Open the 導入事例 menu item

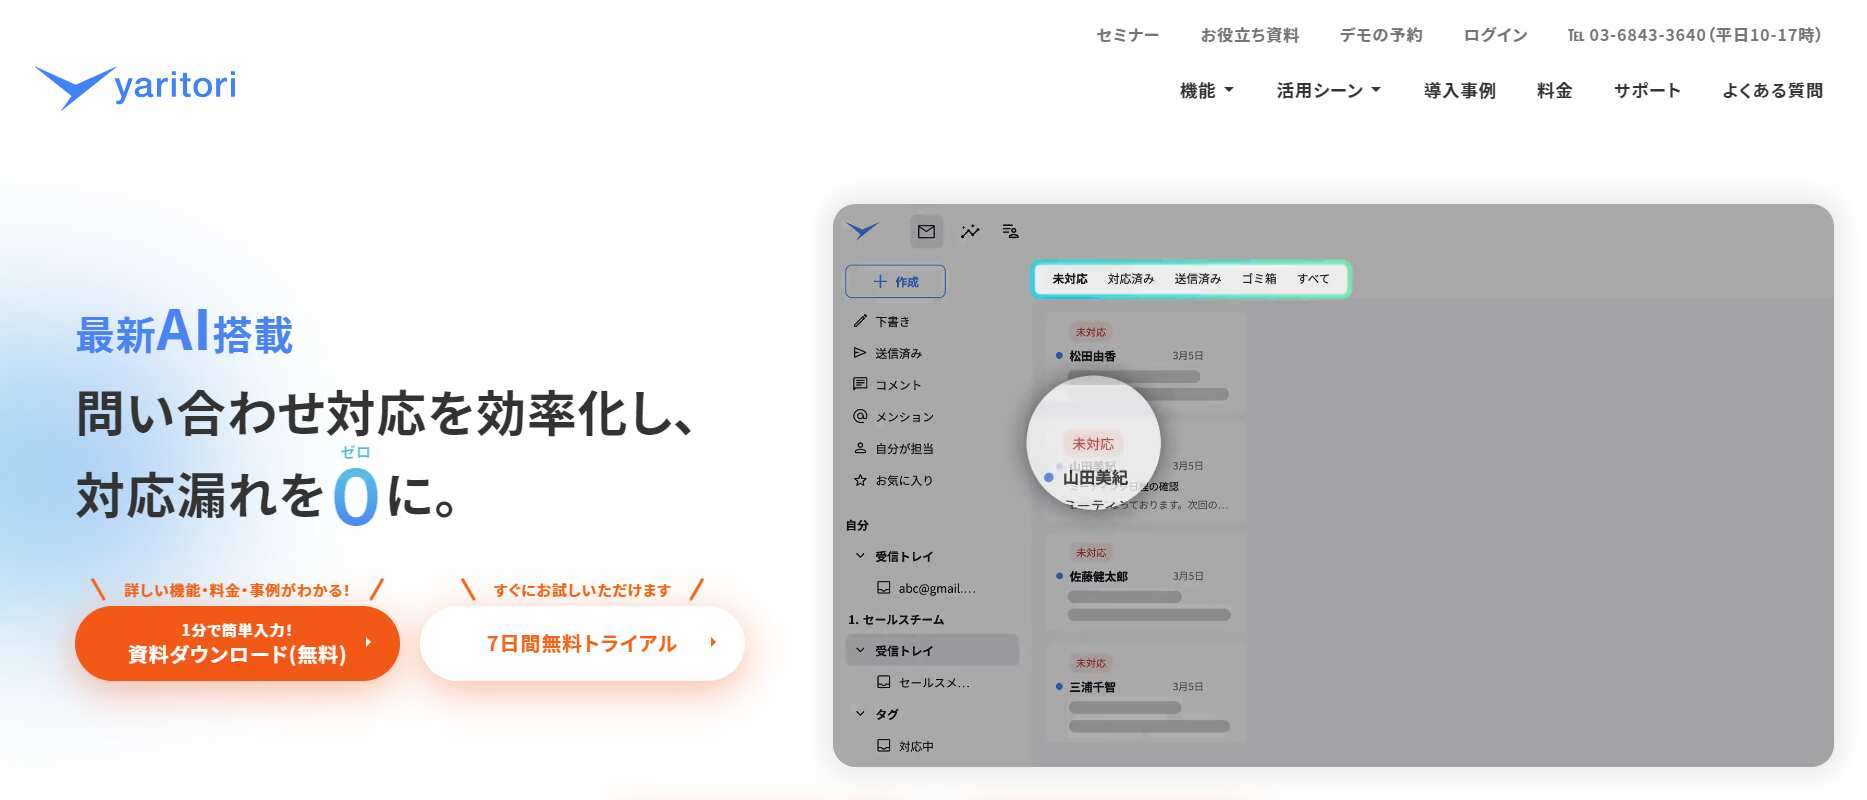tap(1459, 91)
